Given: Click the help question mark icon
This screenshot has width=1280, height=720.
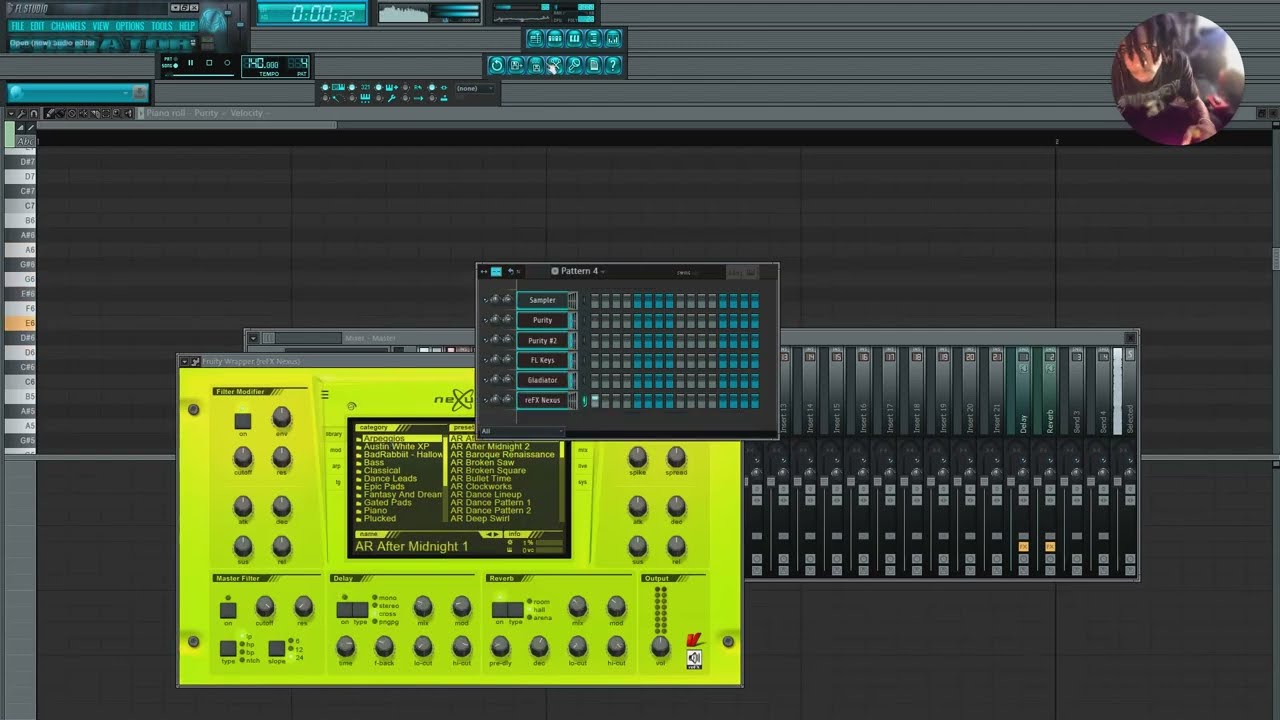Looking at the screenshot, I should [613, 65].
